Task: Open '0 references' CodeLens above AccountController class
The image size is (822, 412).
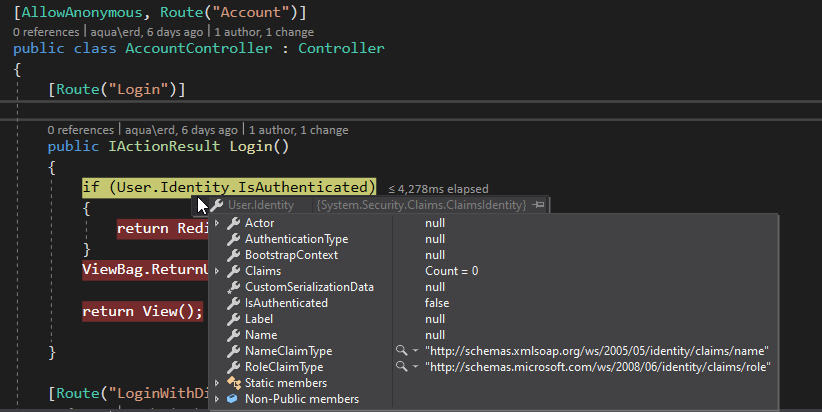Action: click(x=46, y=32)
